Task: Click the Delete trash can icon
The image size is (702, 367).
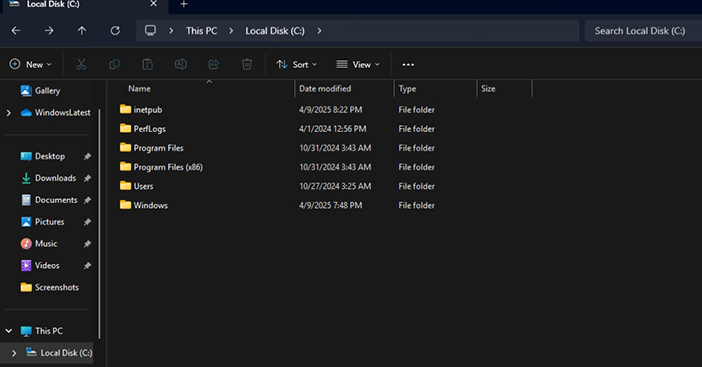Action: click(x=247, y=64)
